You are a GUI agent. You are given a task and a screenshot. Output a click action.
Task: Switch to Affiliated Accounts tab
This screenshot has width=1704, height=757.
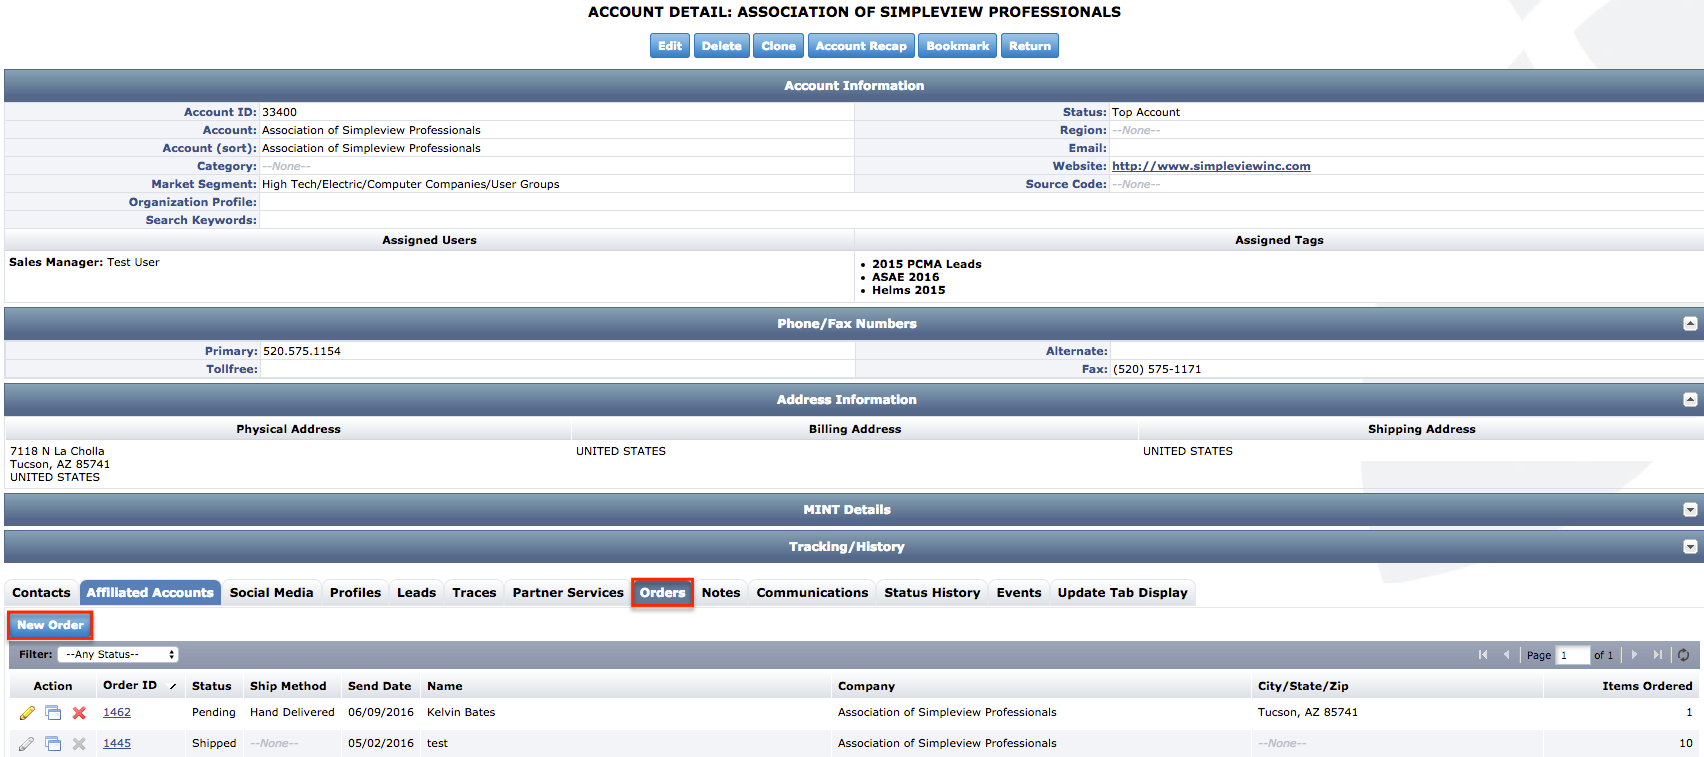(150, 593)
